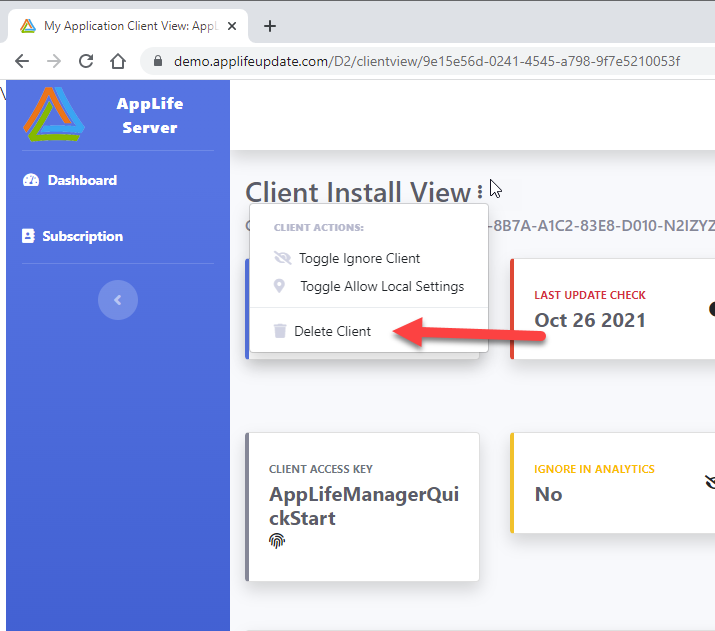Click the padlock site info icon

coord(158,61)
